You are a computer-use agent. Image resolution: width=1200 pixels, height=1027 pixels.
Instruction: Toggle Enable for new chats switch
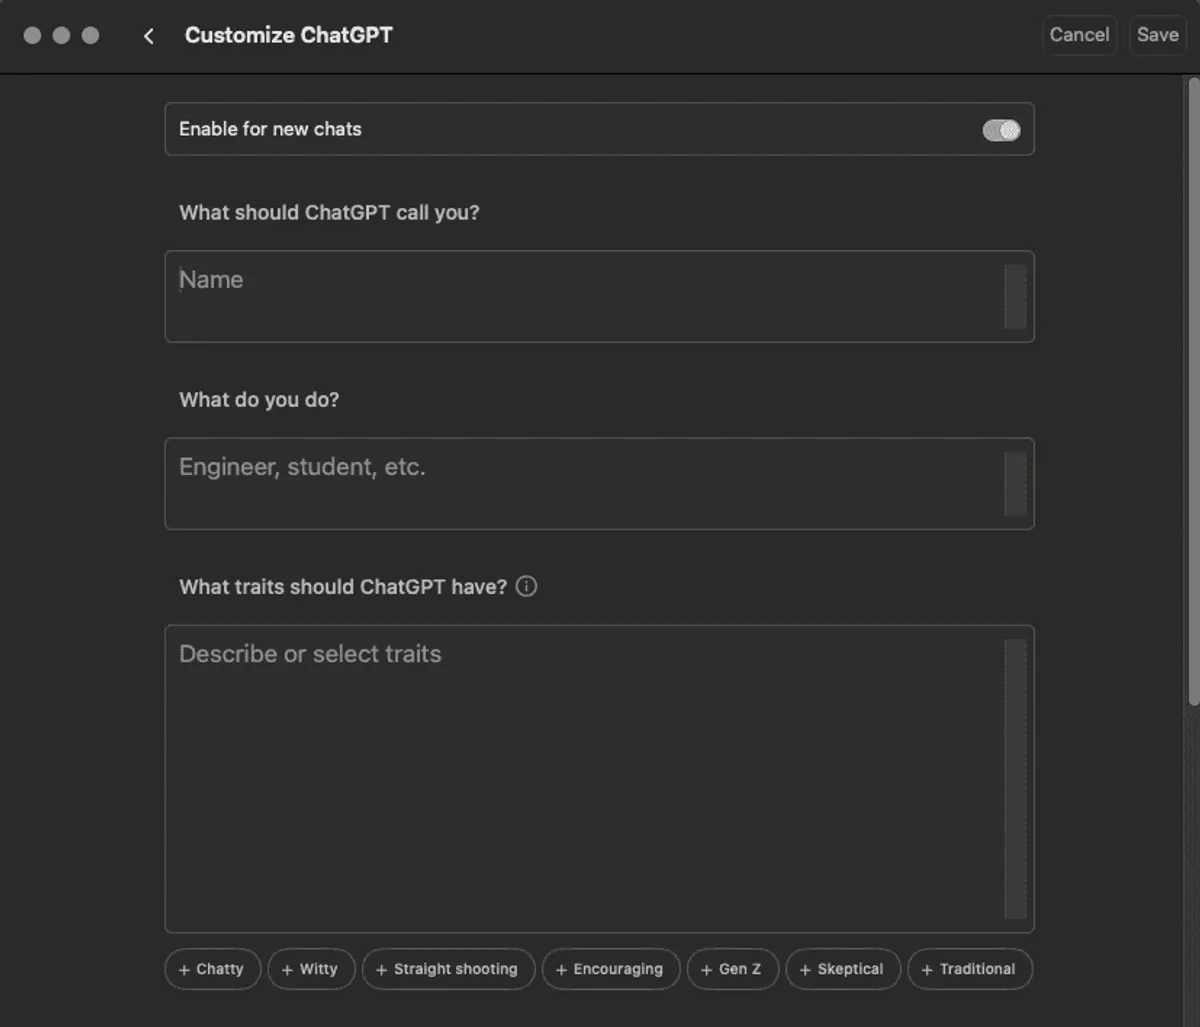click(1001, 130)
